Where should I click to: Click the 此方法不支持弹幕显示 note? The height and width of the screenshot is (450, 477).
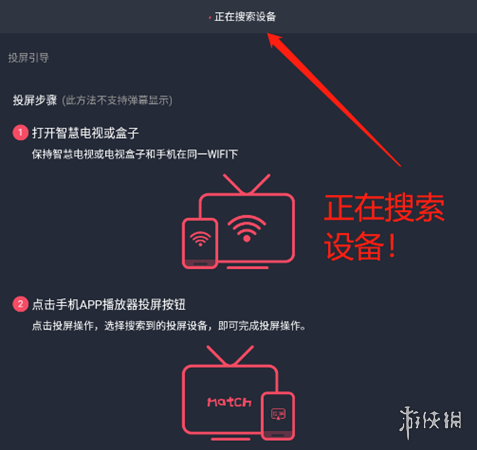(117, 100)
